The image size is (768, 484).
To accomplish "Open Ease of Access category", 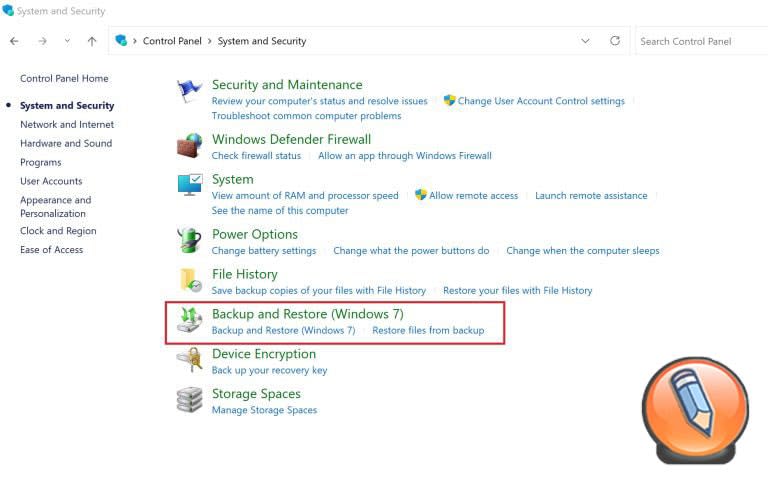I will [51, 249].
